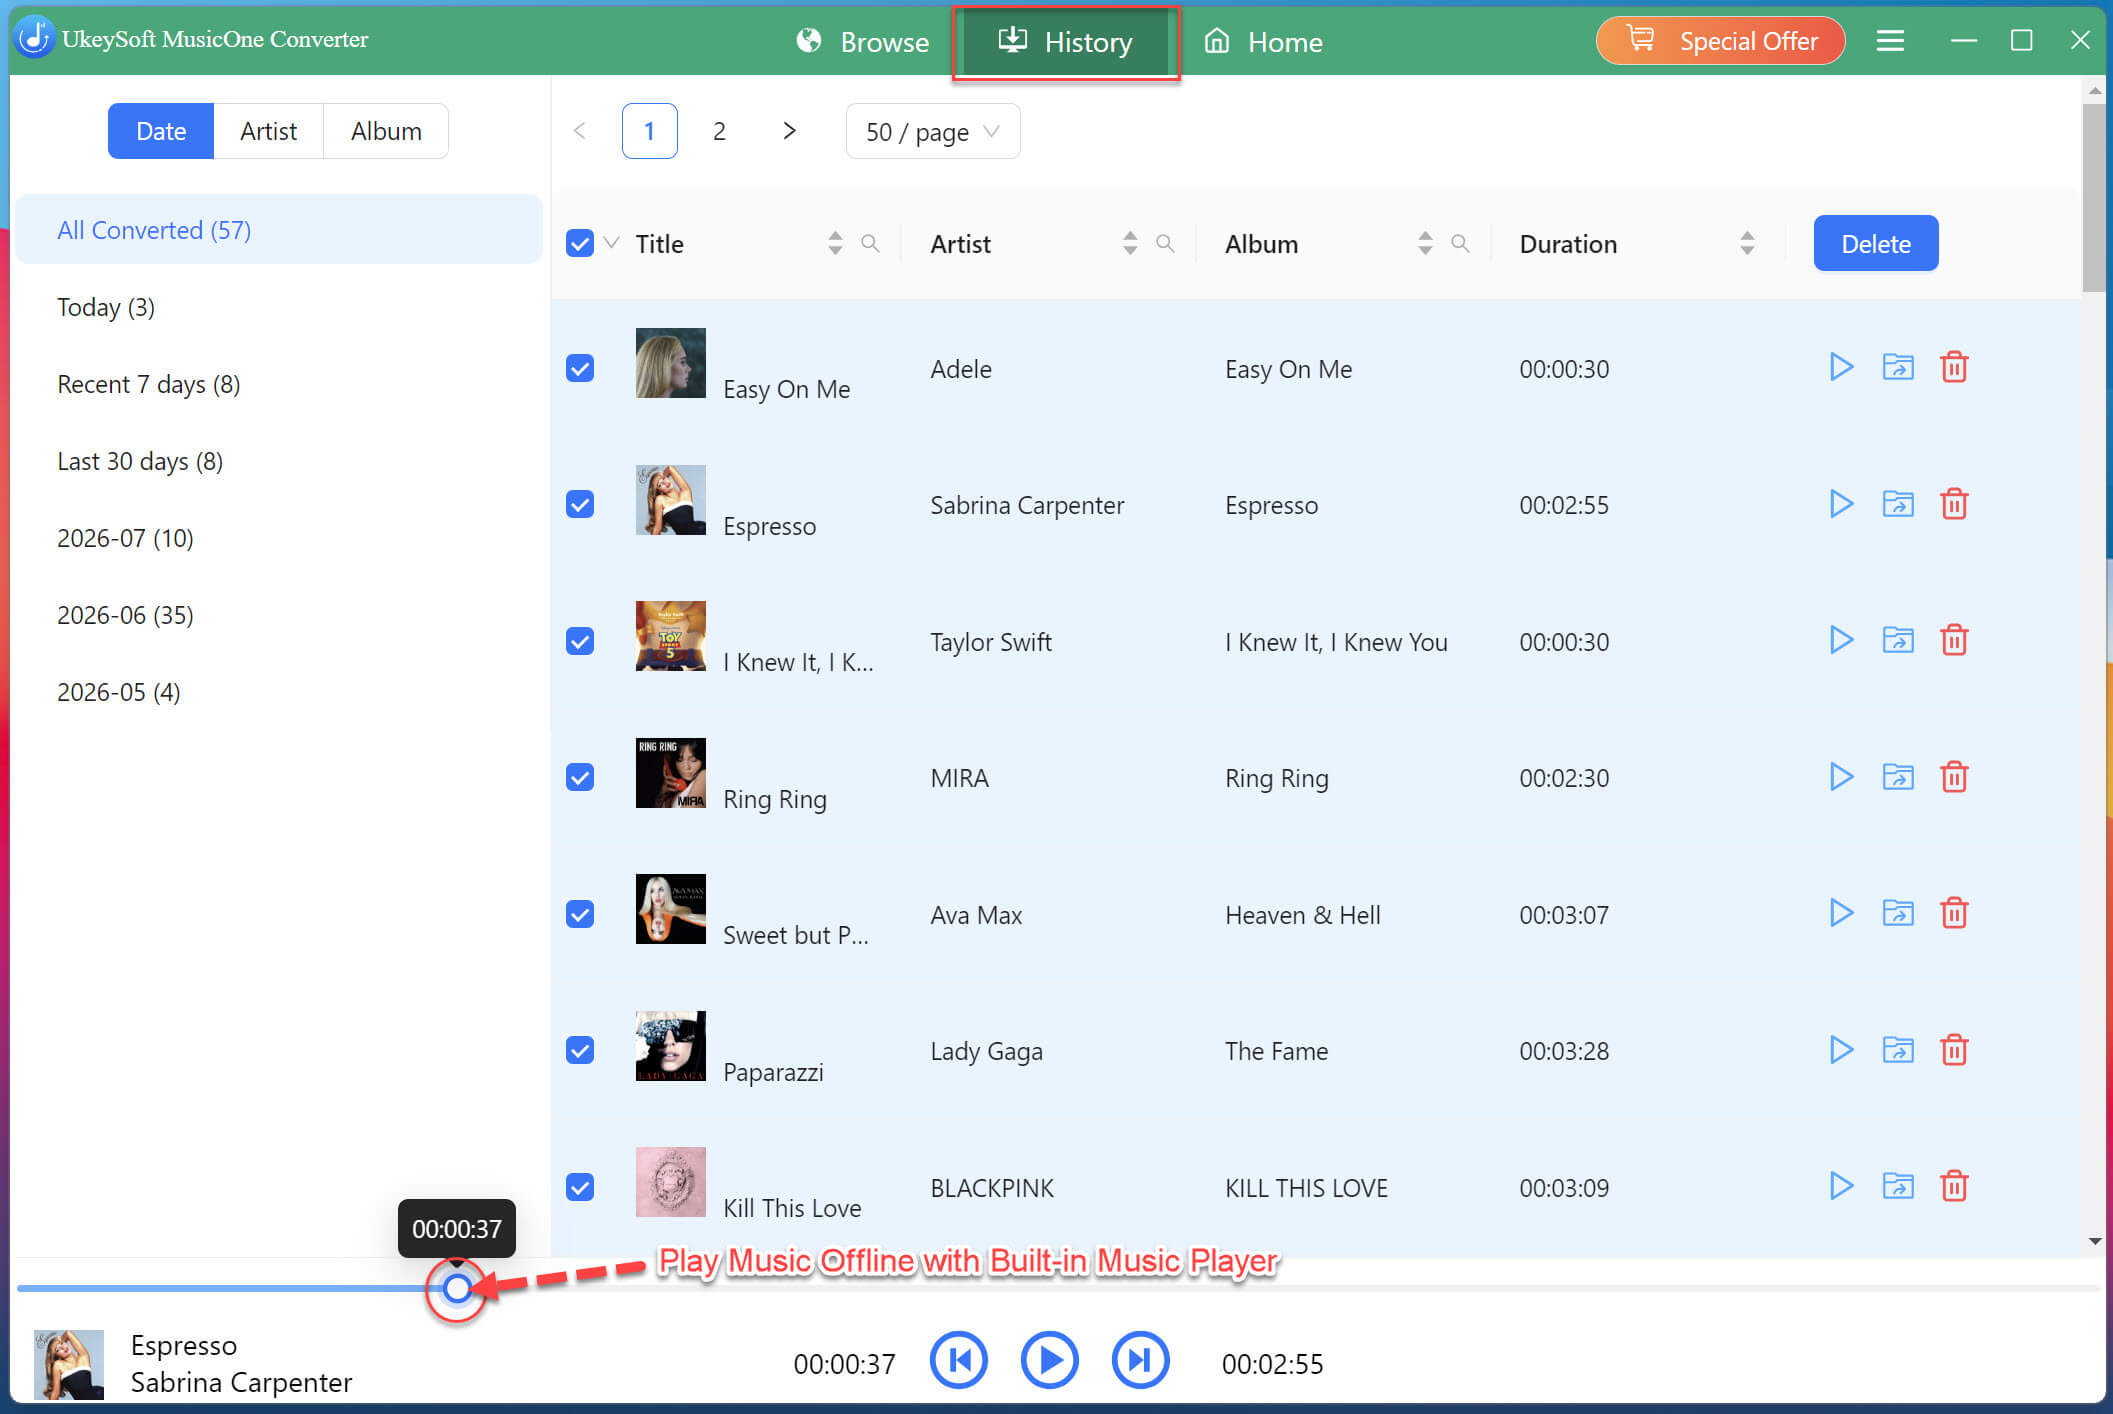2113x1414 pixels.
Task: Uncheck the Kill This Love checkbox
Action: [x=580, y=1187]
